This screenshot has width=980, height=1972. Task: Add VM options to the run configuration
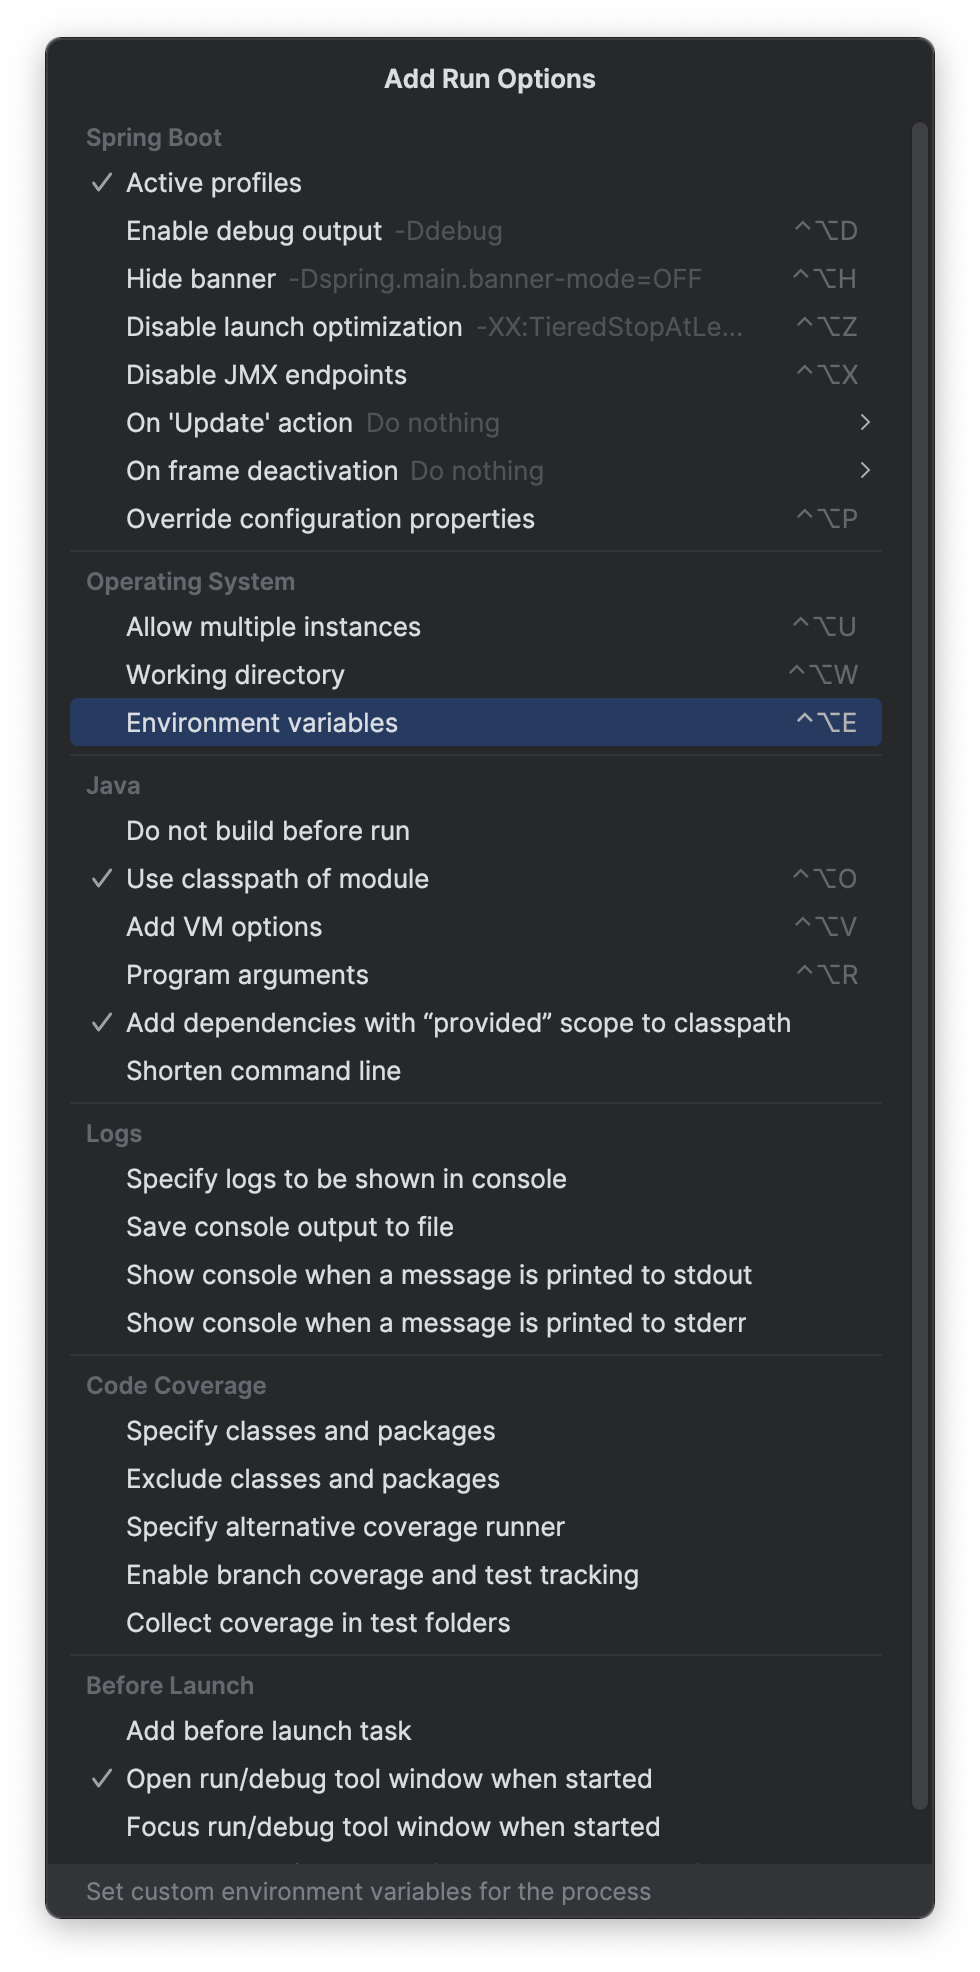[223, 926]
